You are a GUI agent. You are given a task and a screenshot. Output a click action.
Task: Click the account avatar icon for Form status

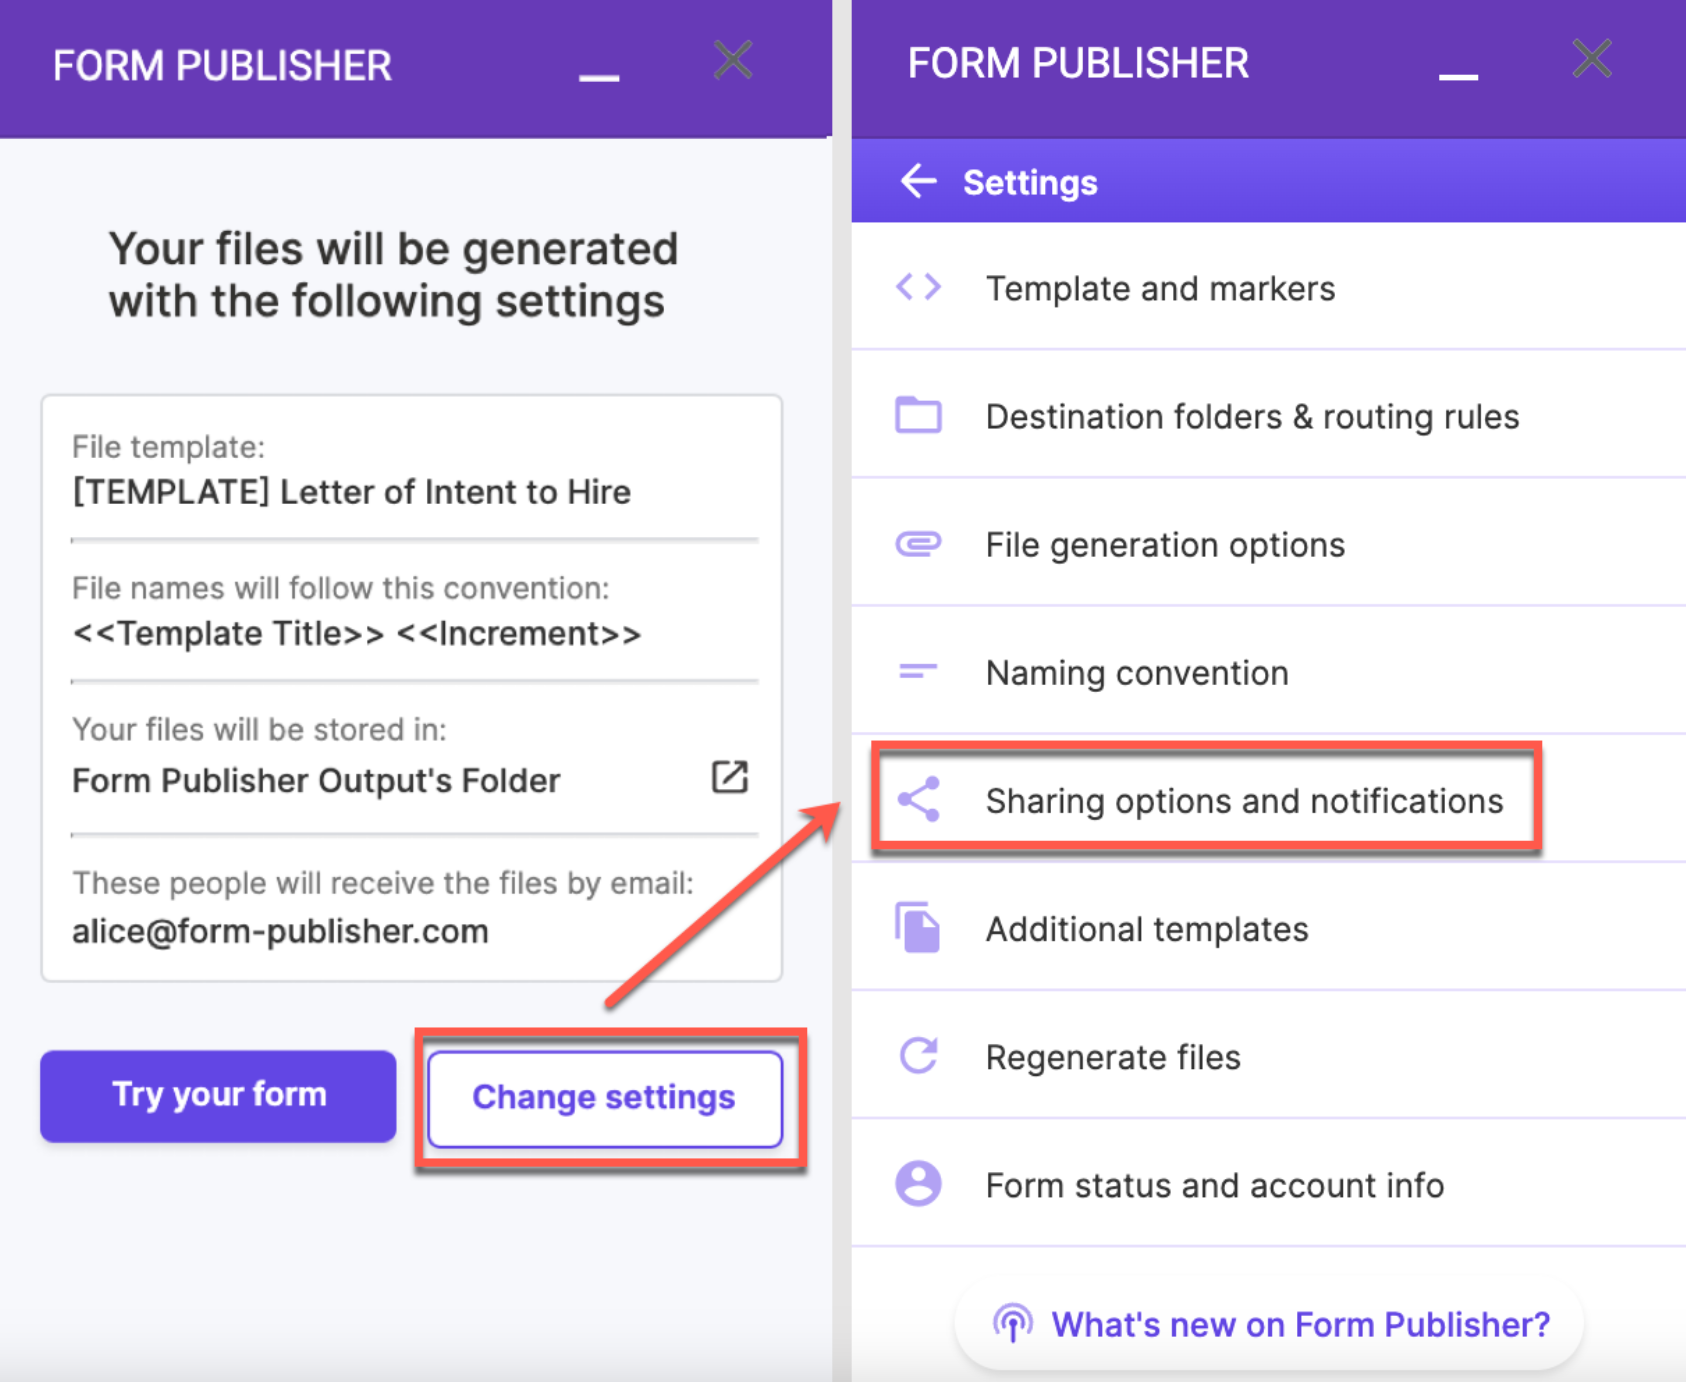tap(918, 1184)
